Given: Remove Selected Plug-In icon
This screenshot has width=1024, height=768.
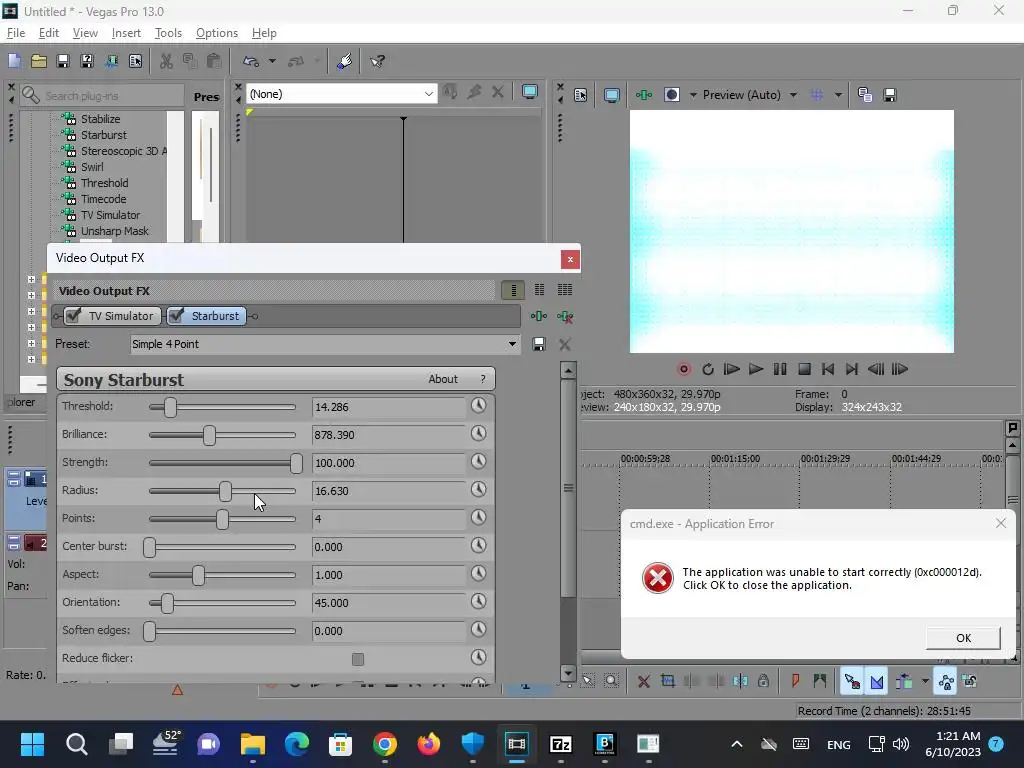Looking at the screenshot, I should click(x=565, y=317).
